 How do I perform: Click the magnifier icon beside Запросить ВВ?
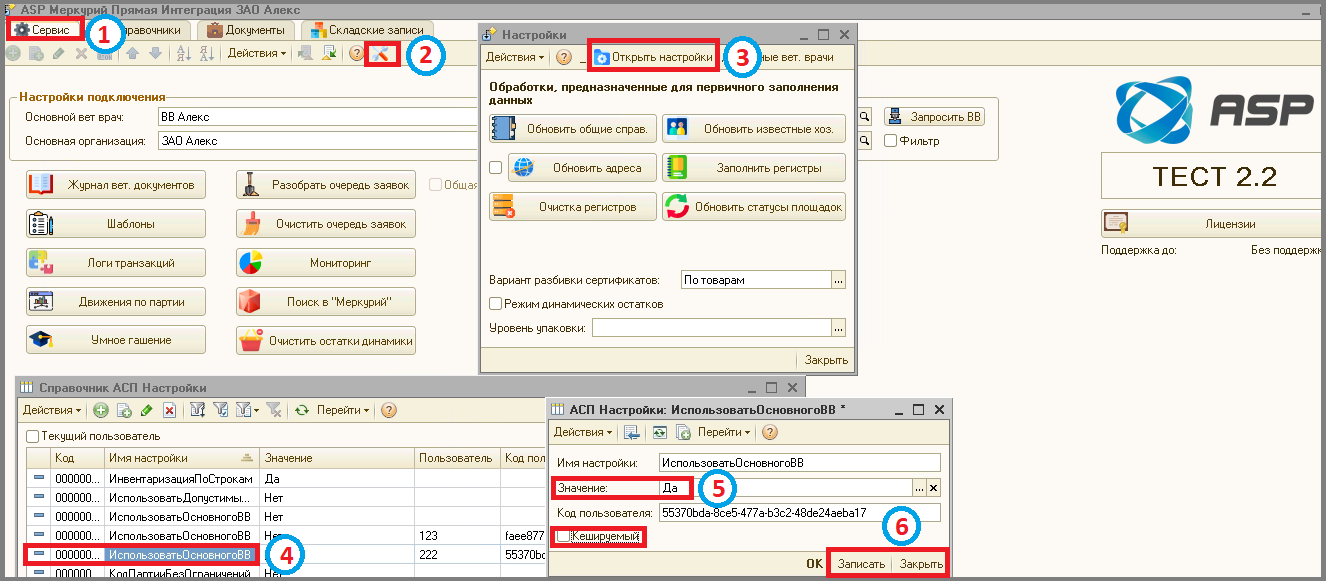(x=866, y=117)
